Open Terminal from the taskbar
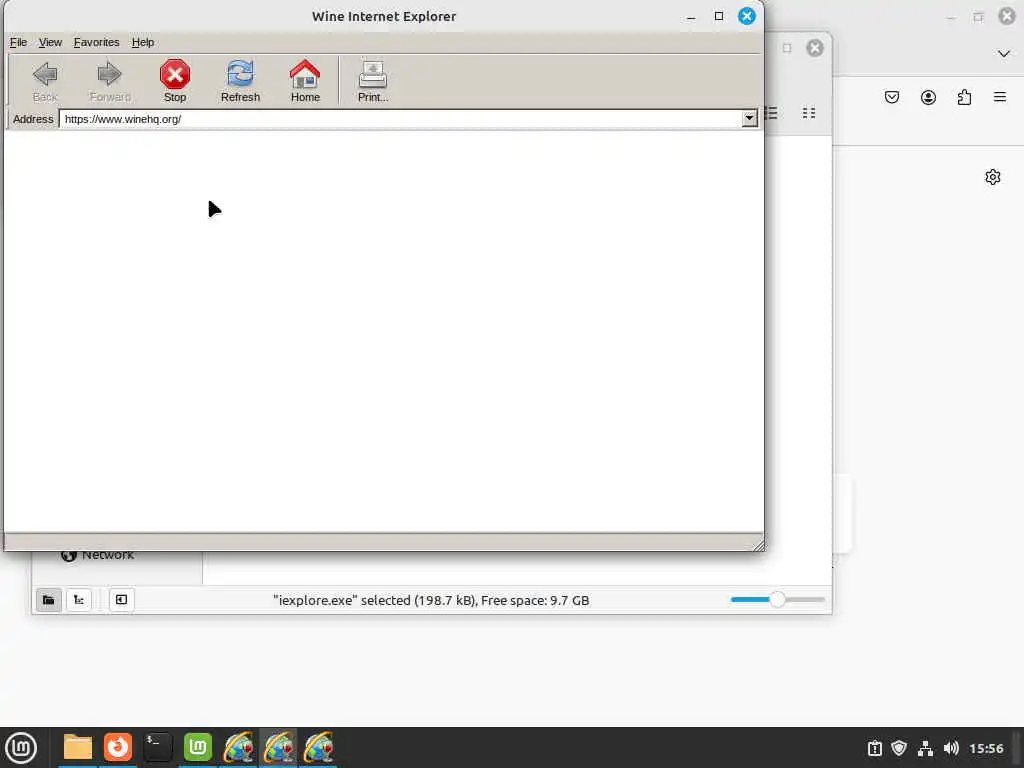 pyautogui.click(x=157, y=747)
